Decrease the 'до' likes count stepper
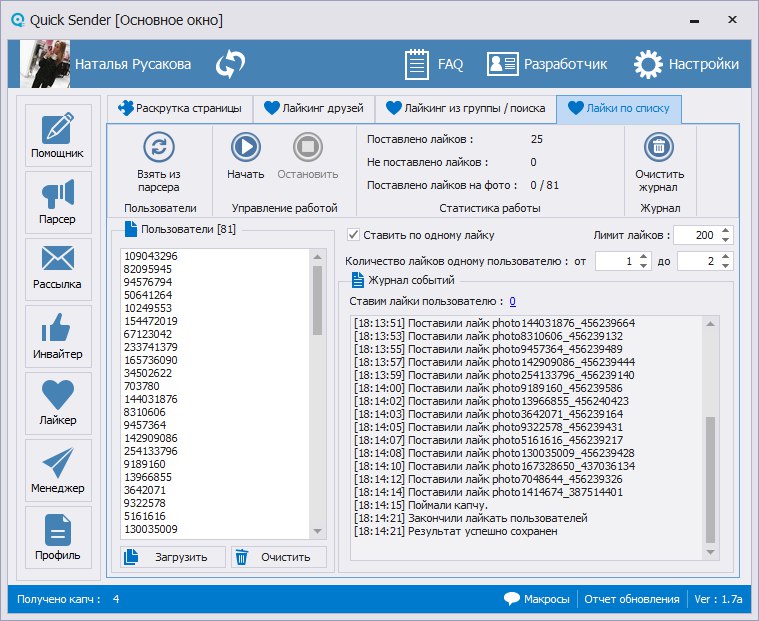 click(x=726, y=266)
